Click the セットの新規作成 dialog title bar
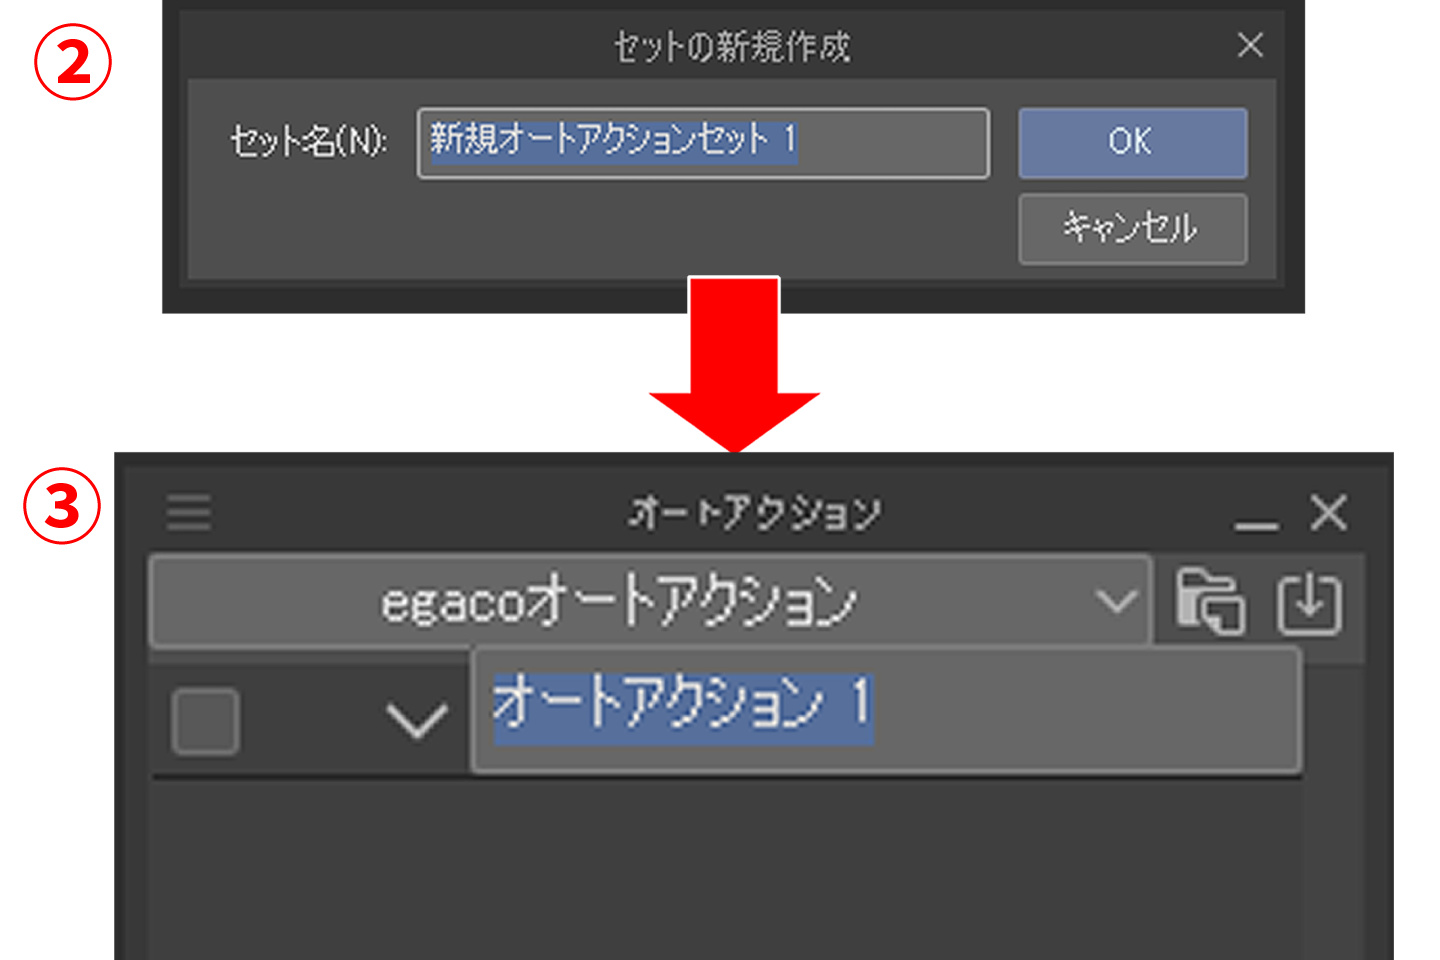Image resolution: width=1440 pixels, height=960 pixels. 735,45
